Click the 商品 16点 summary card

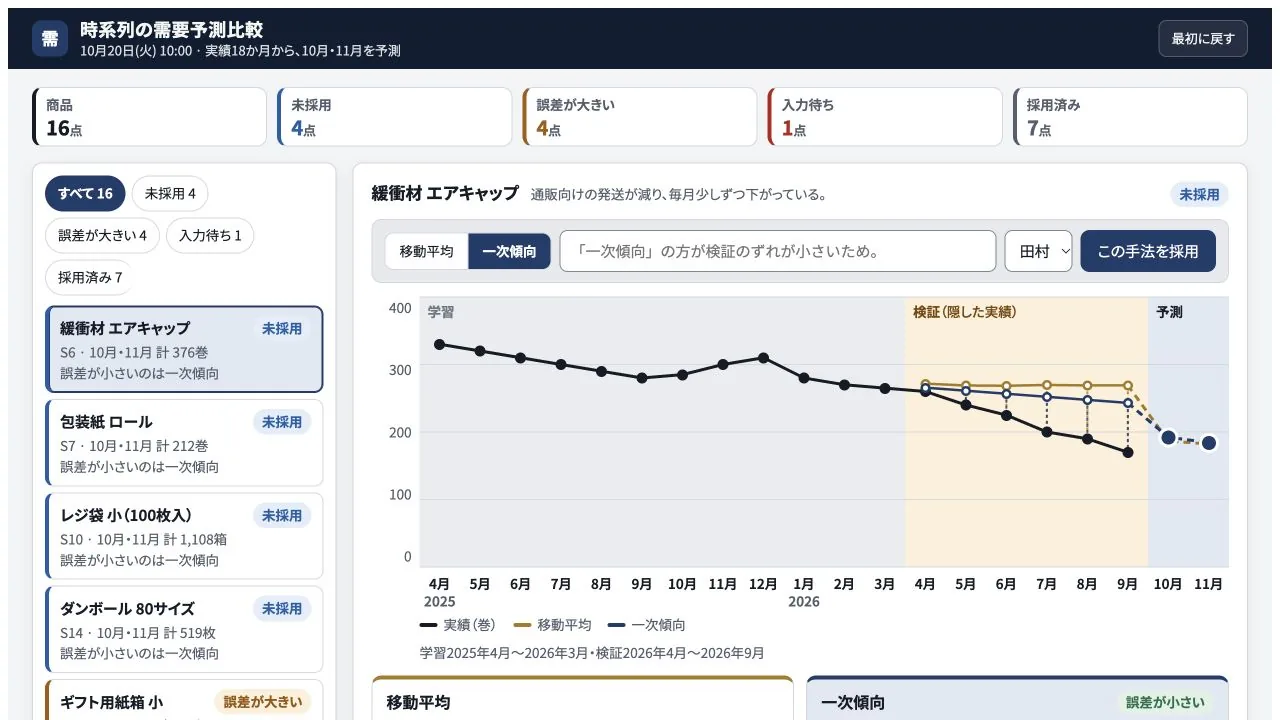pos(150,117)
